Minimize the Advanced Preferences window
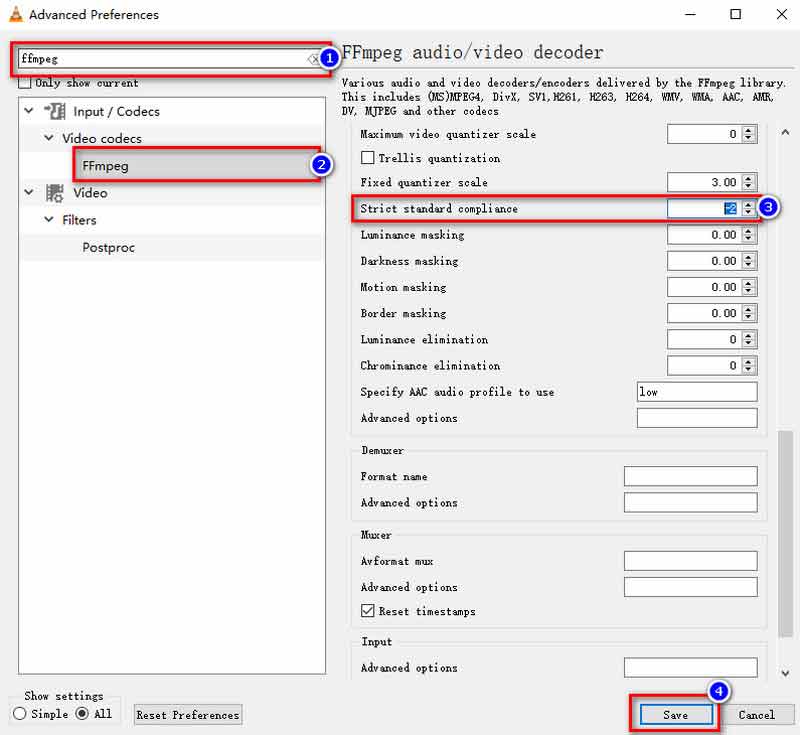The image size is (800, 735). point(690,14)
